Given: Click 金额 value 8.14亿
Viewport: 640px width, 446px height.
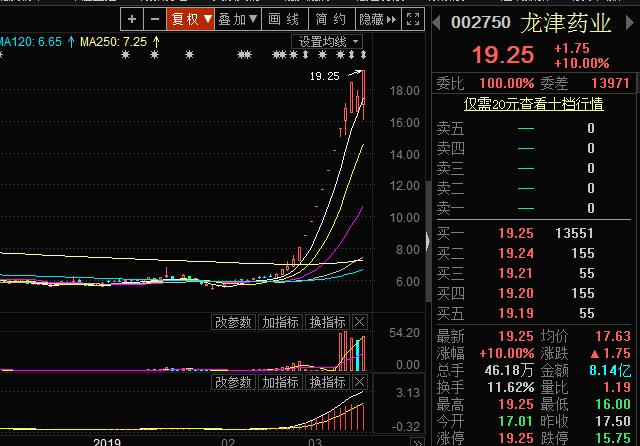Looking at the screenshot, I should [x=610, y=370].
